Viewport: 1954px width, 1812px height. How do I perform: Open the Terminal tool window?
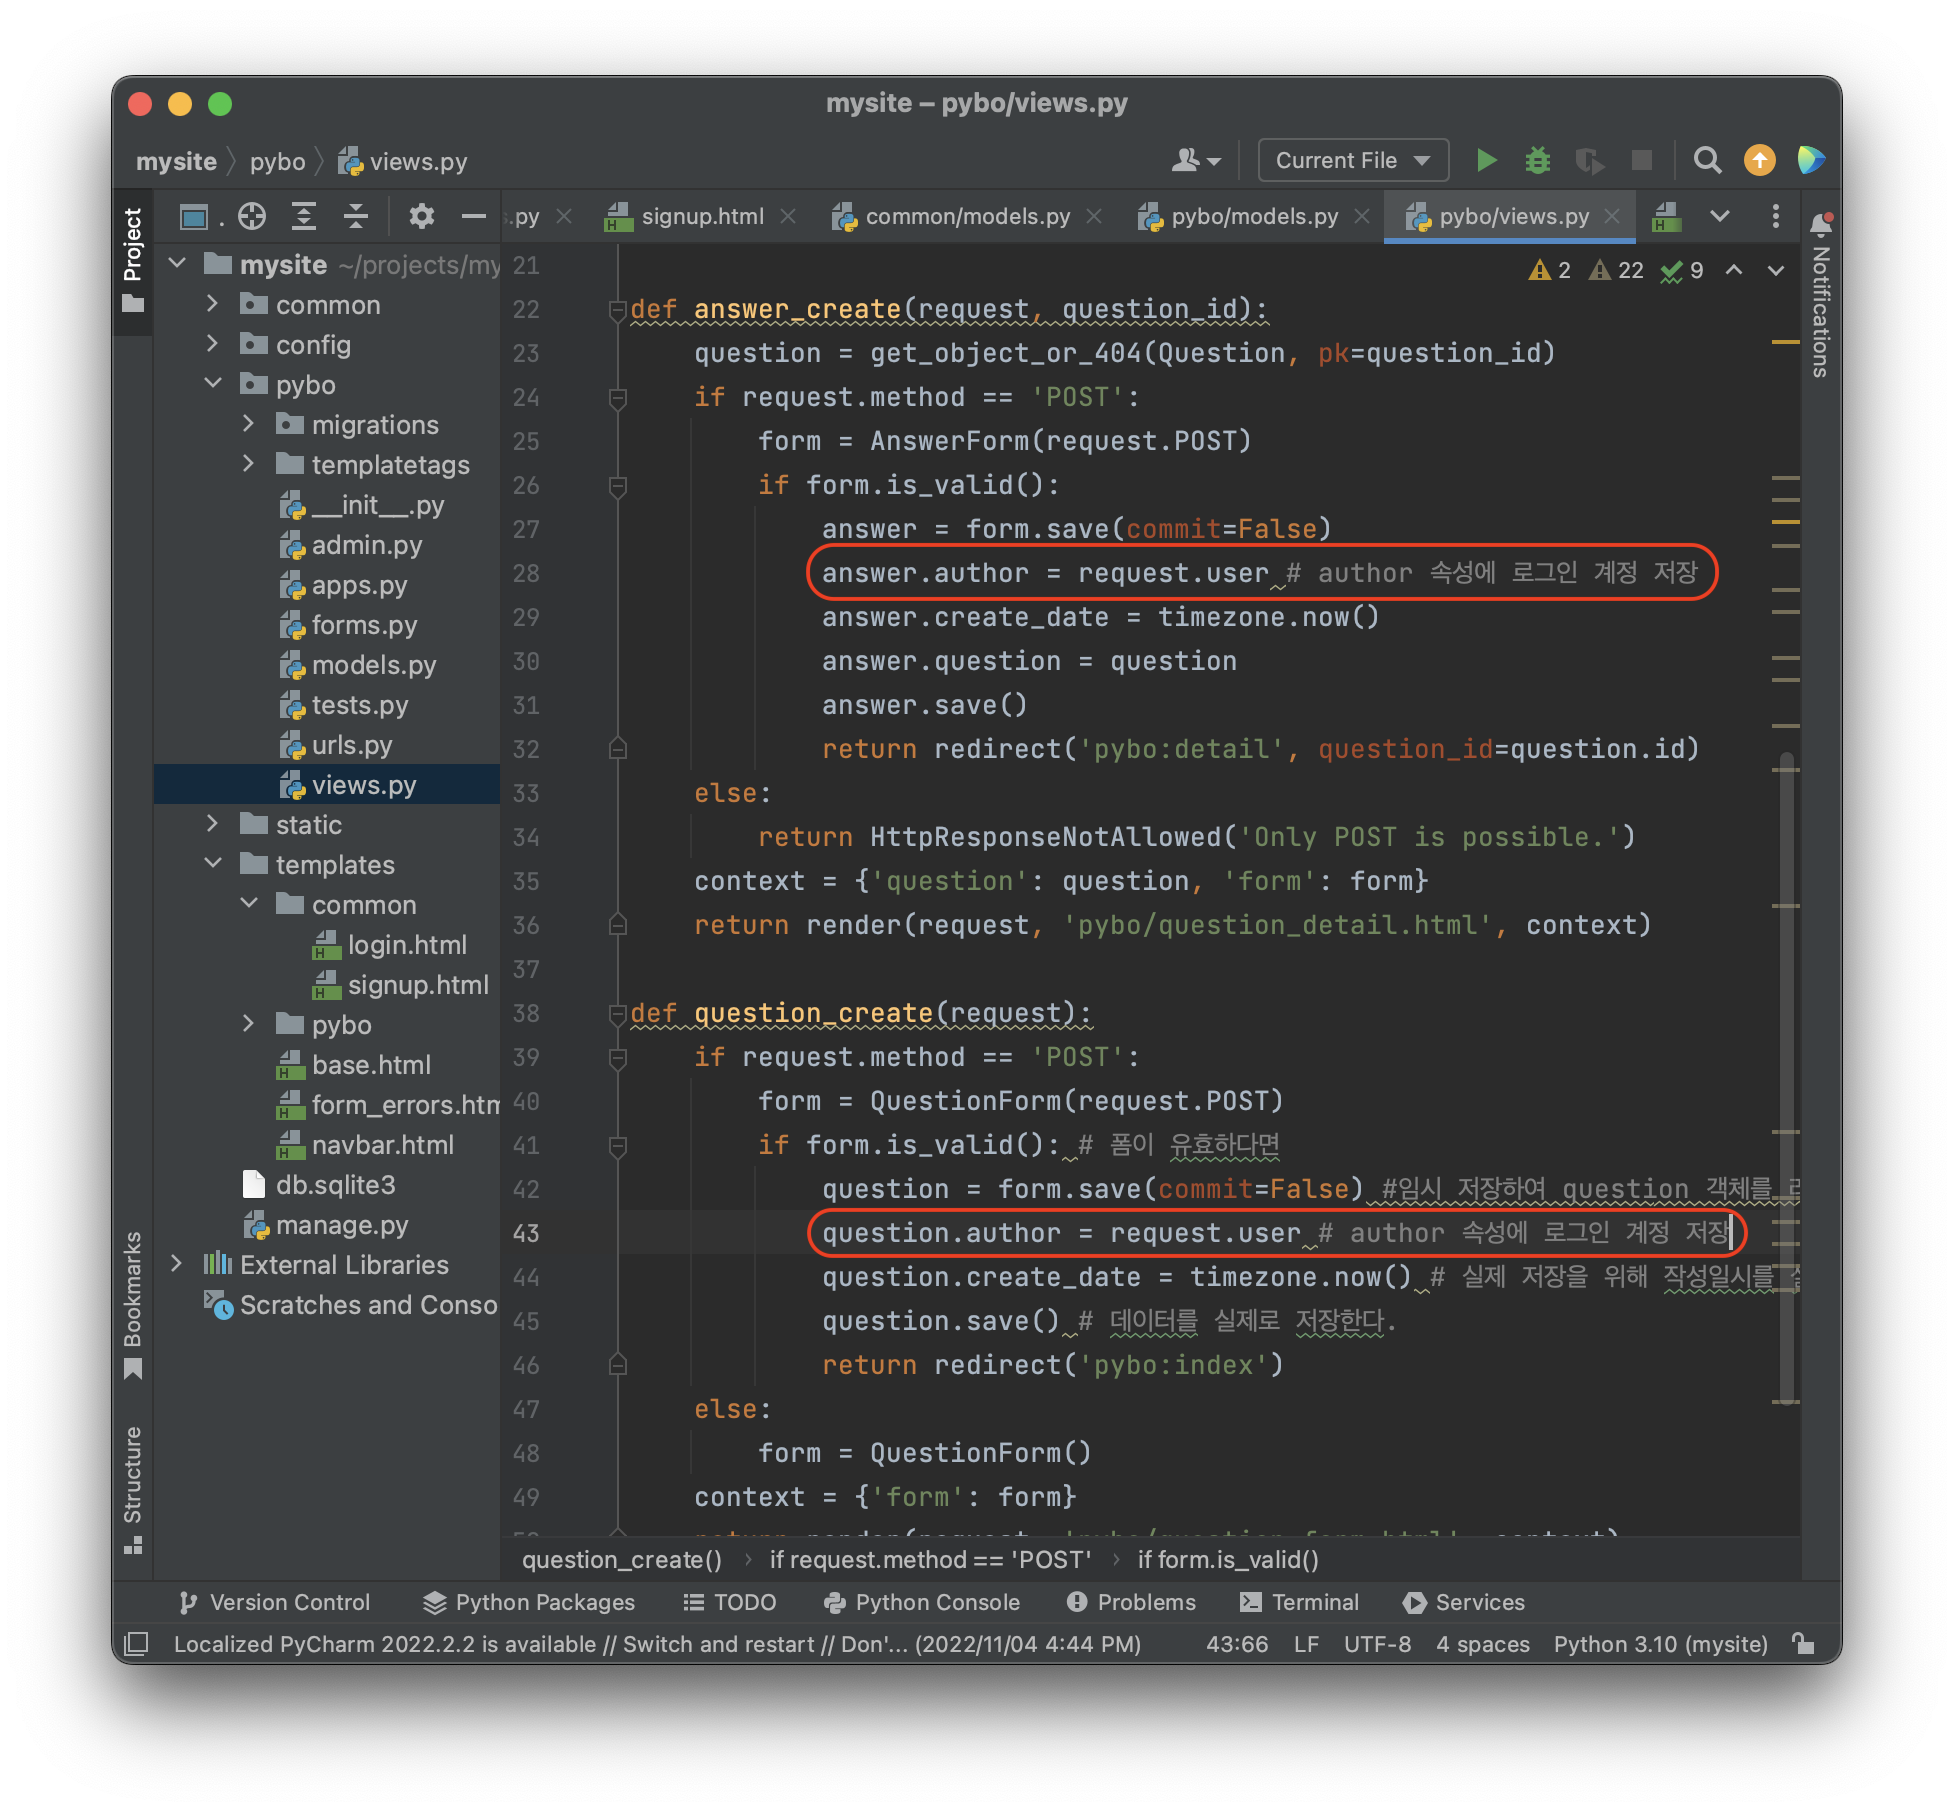pyautogui.click(x=1299, y=1602)
